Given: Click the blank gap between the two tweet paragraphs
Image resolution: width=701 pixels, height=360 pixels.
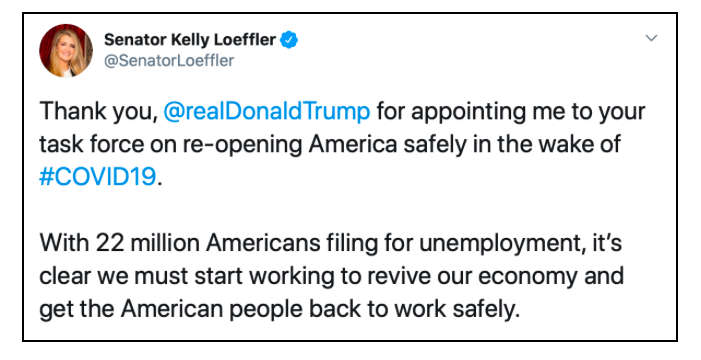Looking at the screenshot, I should (x=331, y=210).
